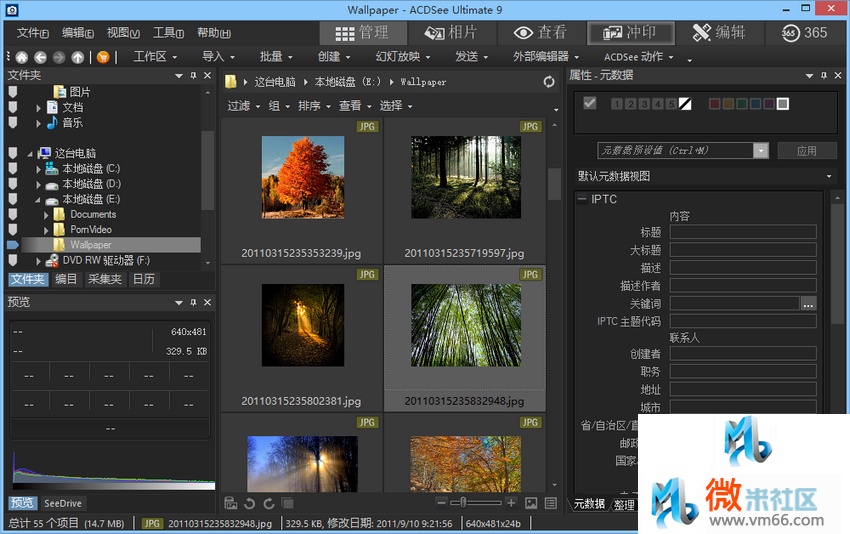This screenshot has height=534, width=850.
Task: Pin the Properties metadata panel
Action: (x=824, y=75)
